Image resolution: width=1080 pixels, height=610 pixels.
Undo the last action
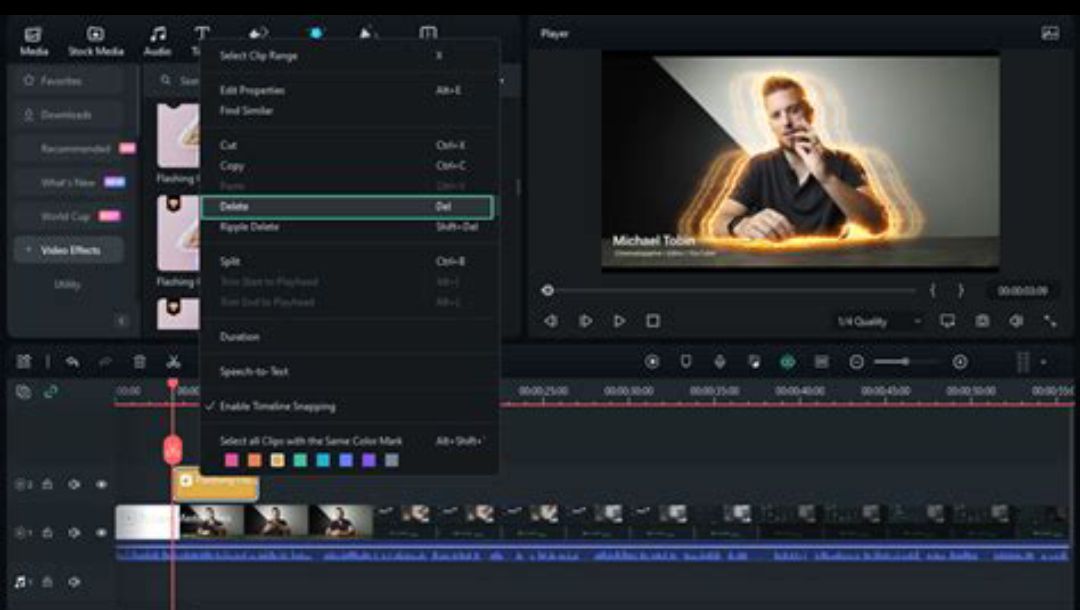(72, 361)
